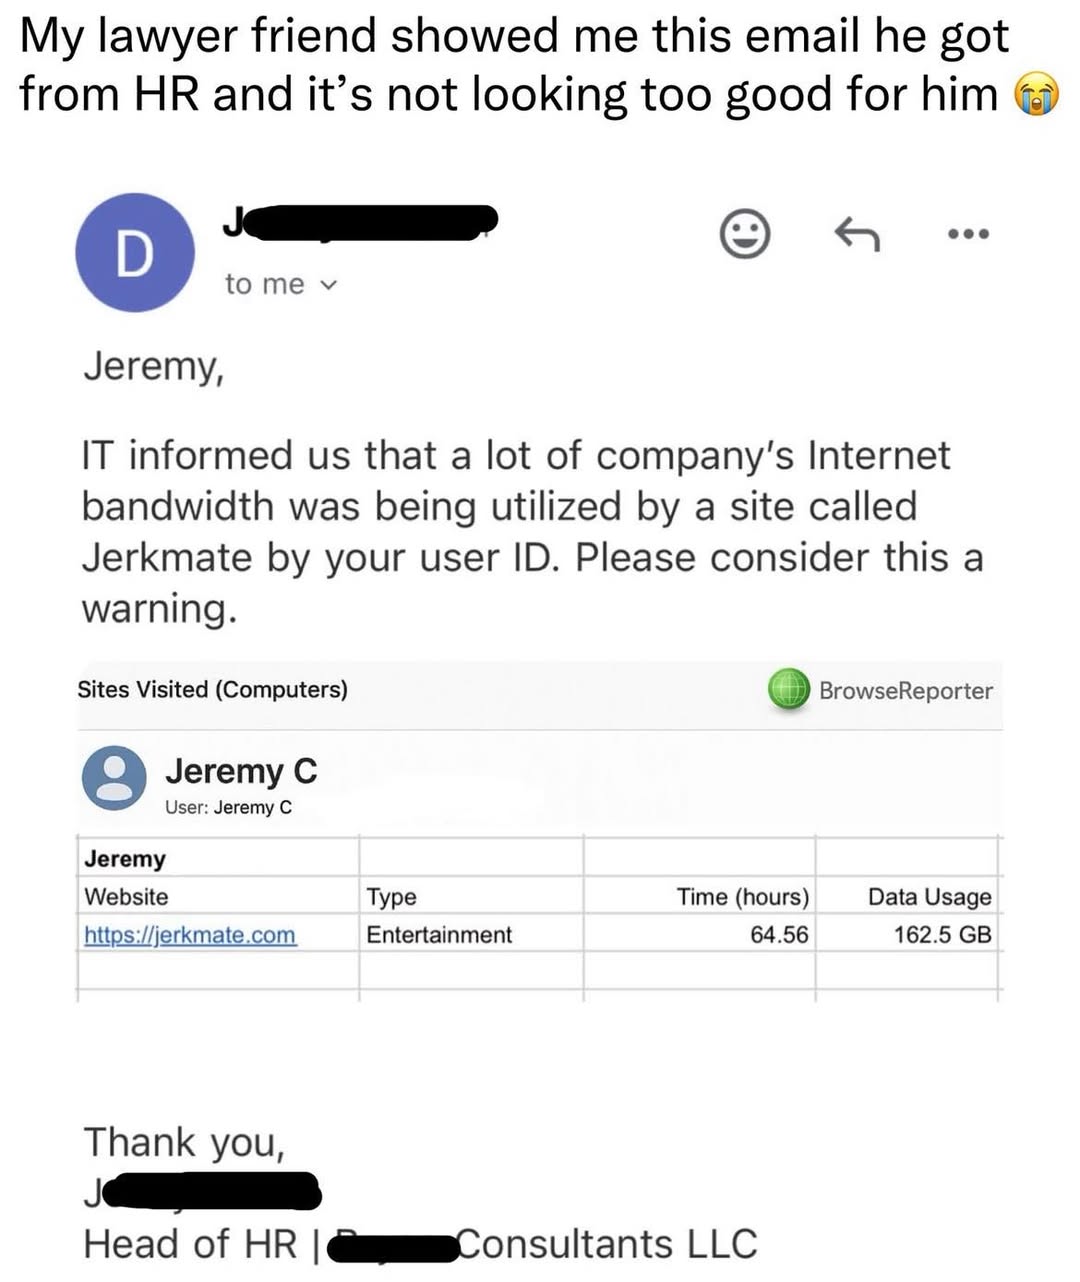1080x1282 pixels.
Task: Click the reply arrow icon
Action: pos(857,235)
